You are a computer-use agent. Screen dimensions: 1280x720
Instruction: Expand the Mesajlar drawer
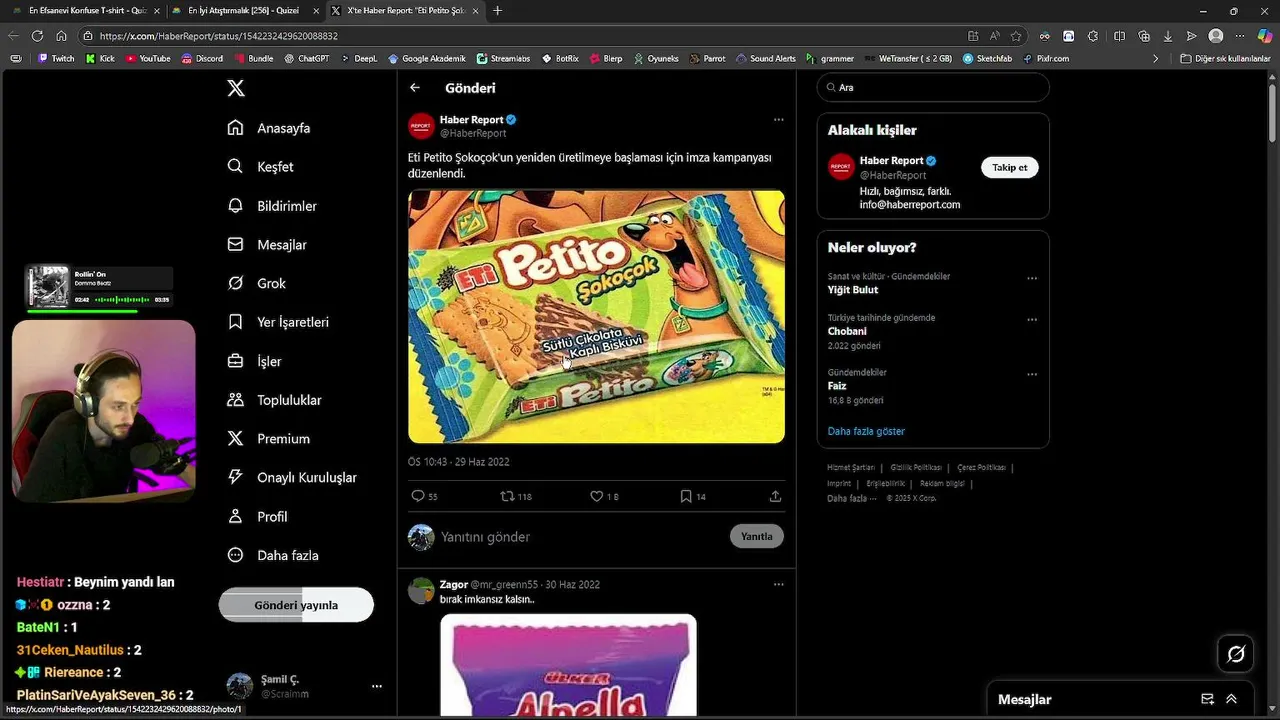pos(1231,699)
